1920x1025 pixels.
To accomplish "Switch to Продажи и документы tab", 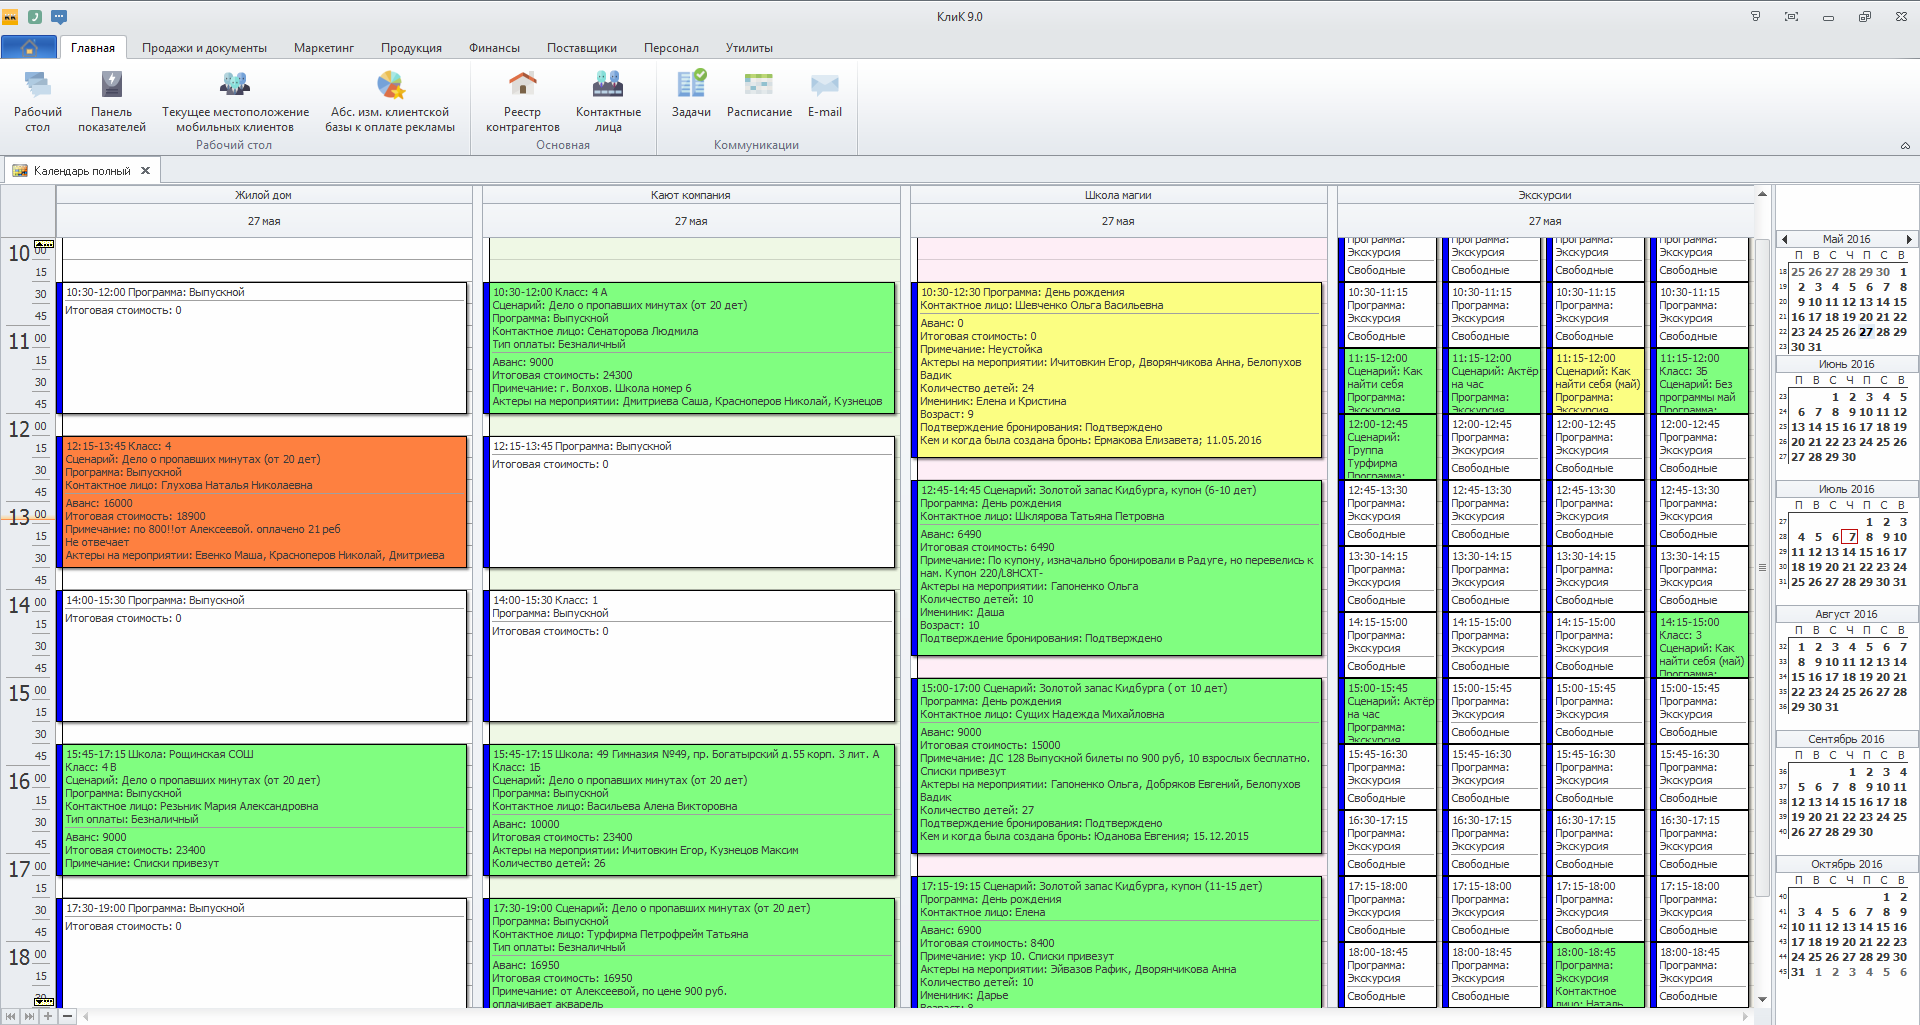I will tap(204, 48).
